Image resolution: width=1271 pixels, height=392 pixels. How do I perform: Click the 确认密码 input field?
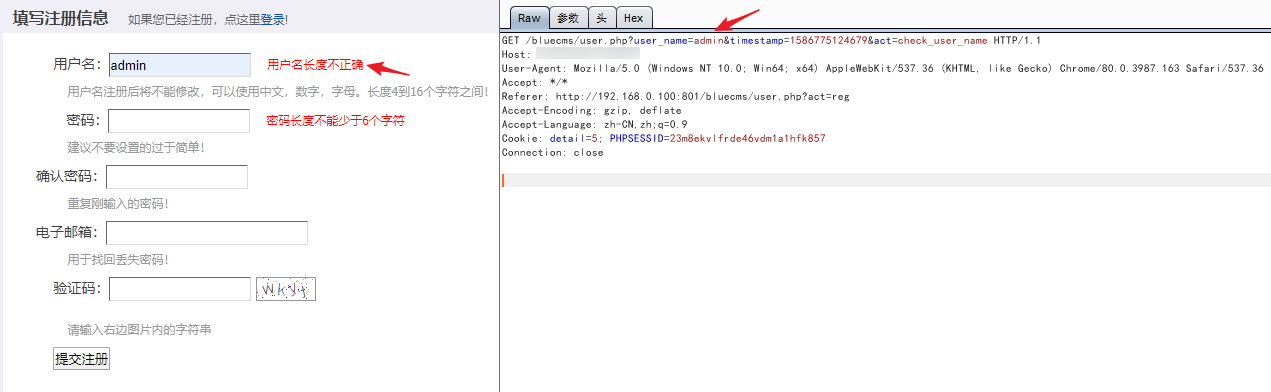coord(177,177)
